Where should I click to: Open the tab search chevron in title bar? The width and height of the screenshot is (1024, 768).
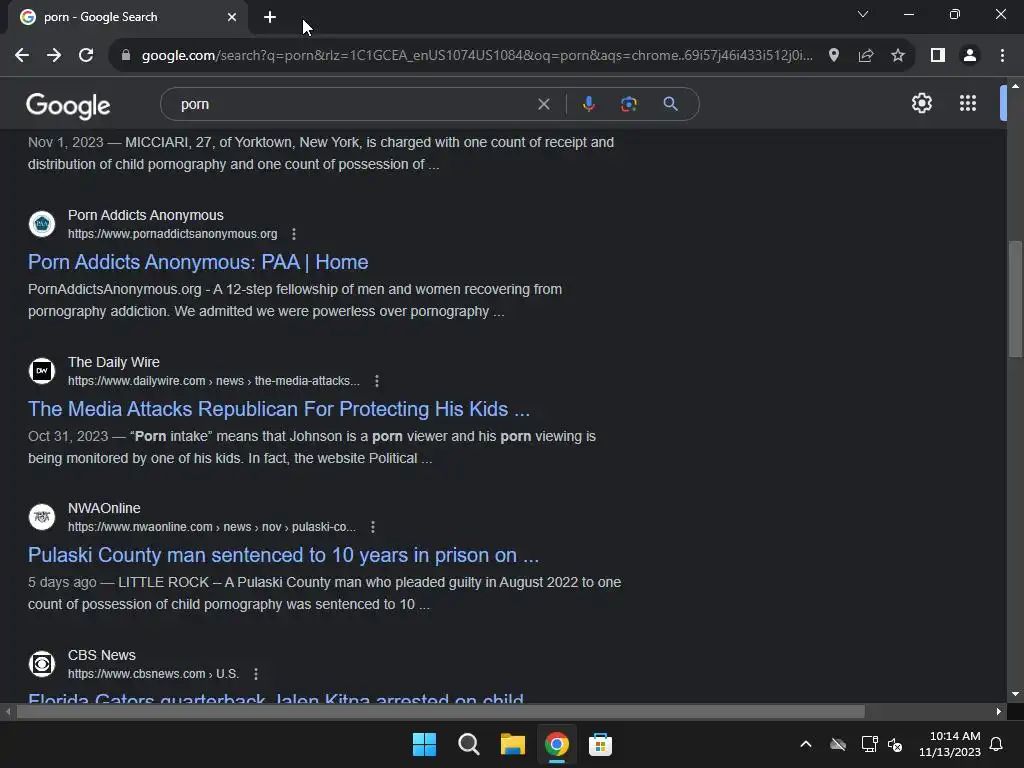(863, 14)
